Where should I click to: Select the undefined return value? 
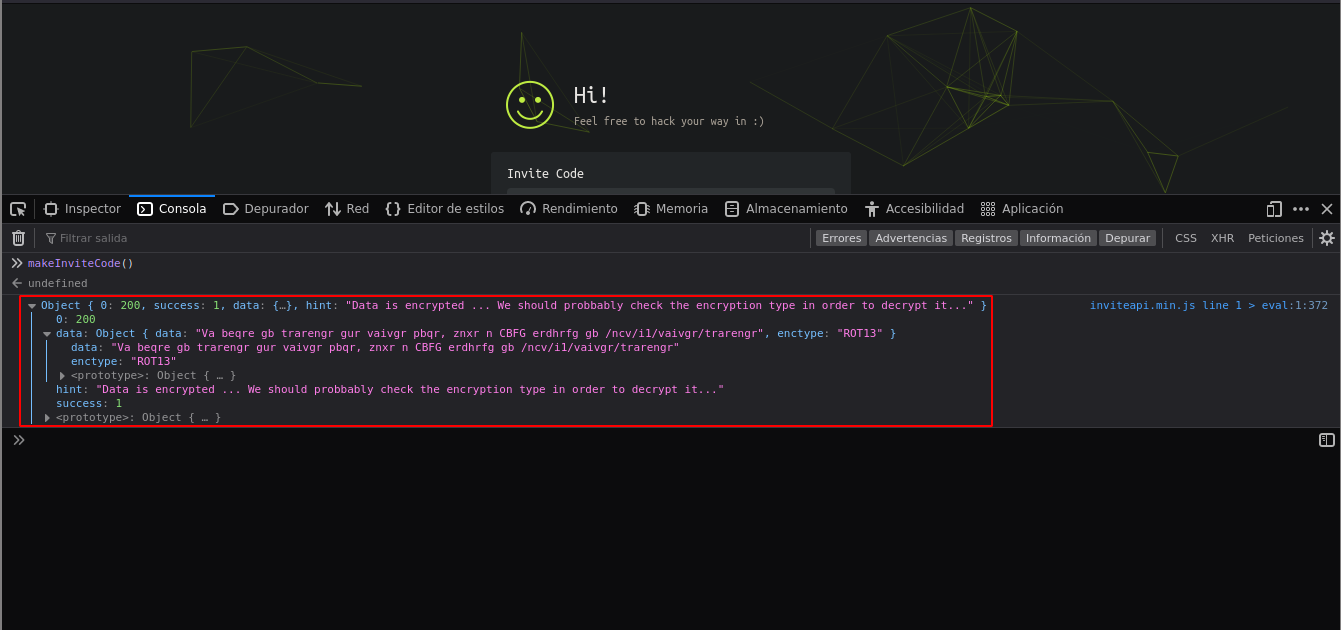pos(57,283)
